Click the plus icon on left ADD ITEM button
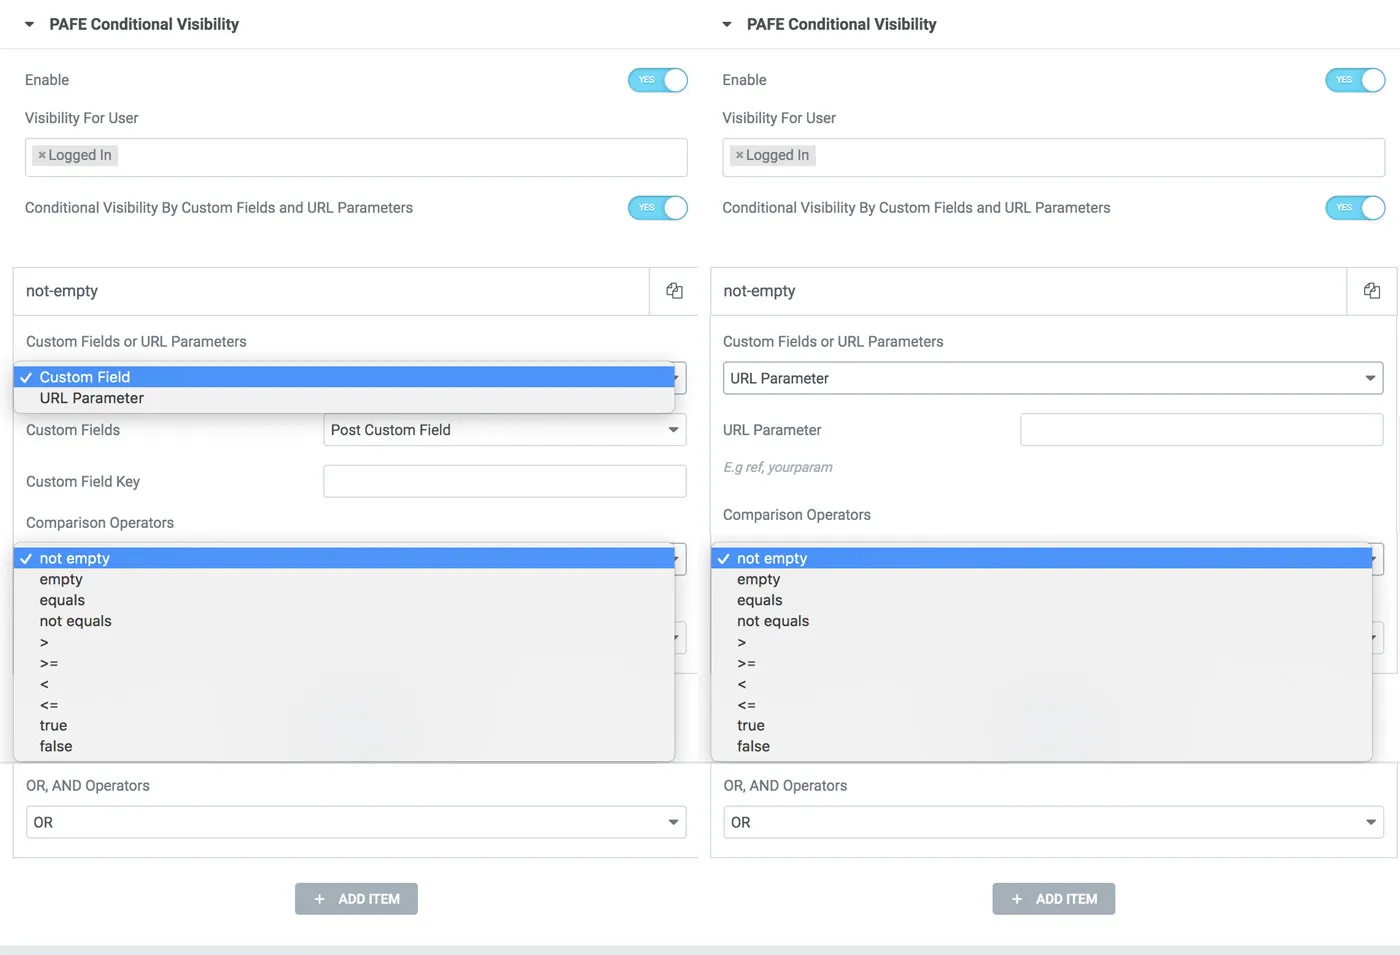1400x955 pixels. [320, 898]
